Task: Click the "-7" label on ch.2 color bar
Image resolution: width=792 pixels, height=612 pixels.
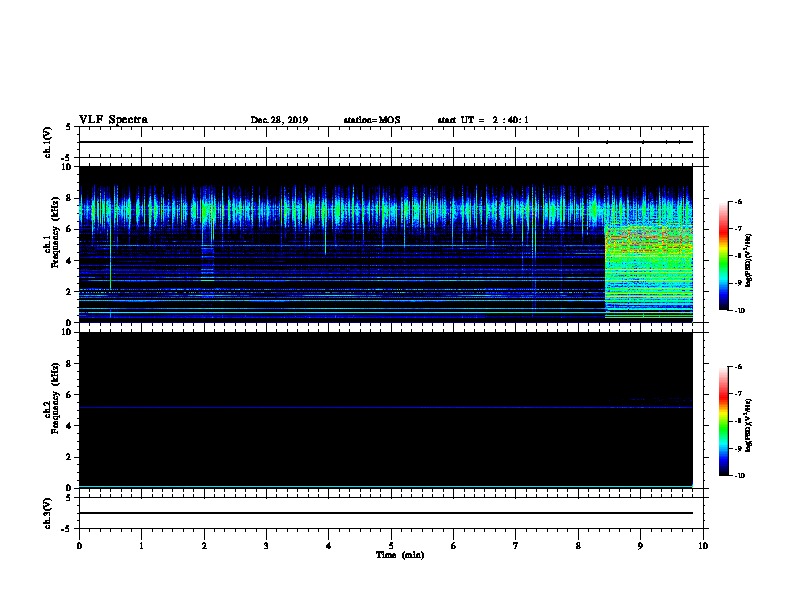Action: (738, 393)
